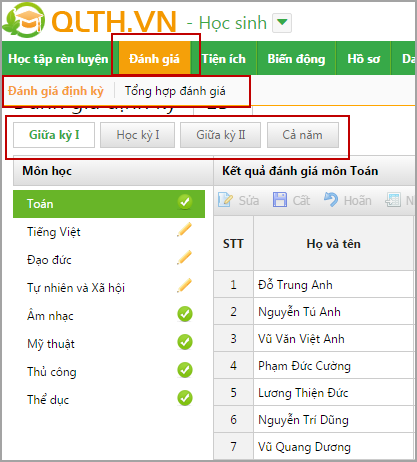This screenshot has width=417, height=462.
Task: Click green checkmark beside Thể dục
Action: [x=185, y=398]
